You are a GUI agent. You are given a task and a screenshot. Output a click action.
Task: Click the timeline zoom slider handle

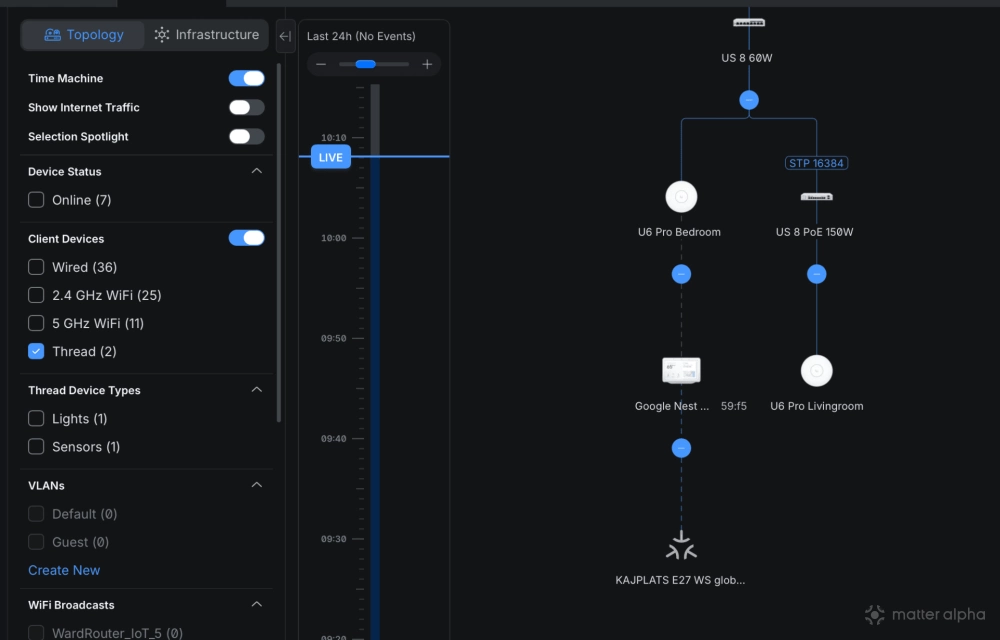click(x=365, y=64)
